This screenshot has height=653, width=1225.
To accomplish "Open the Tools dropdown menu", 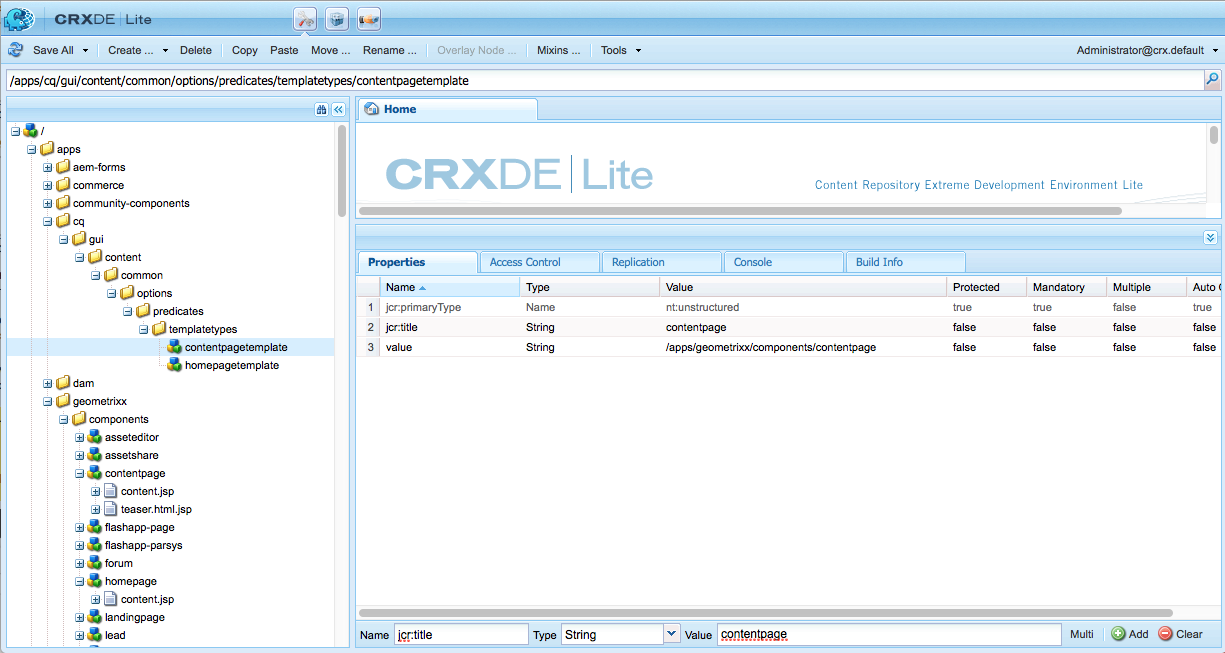I will [621, 50].
